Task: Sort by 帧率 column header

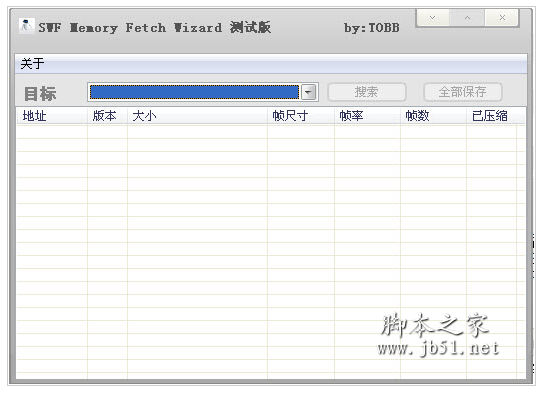Action: [x=367, y=116]
